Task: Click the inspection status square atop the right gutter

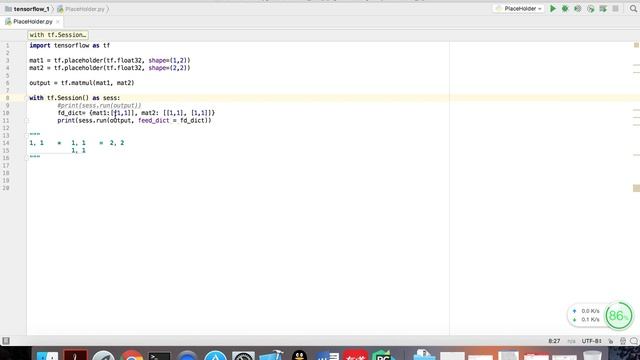Action: point(636,45)
